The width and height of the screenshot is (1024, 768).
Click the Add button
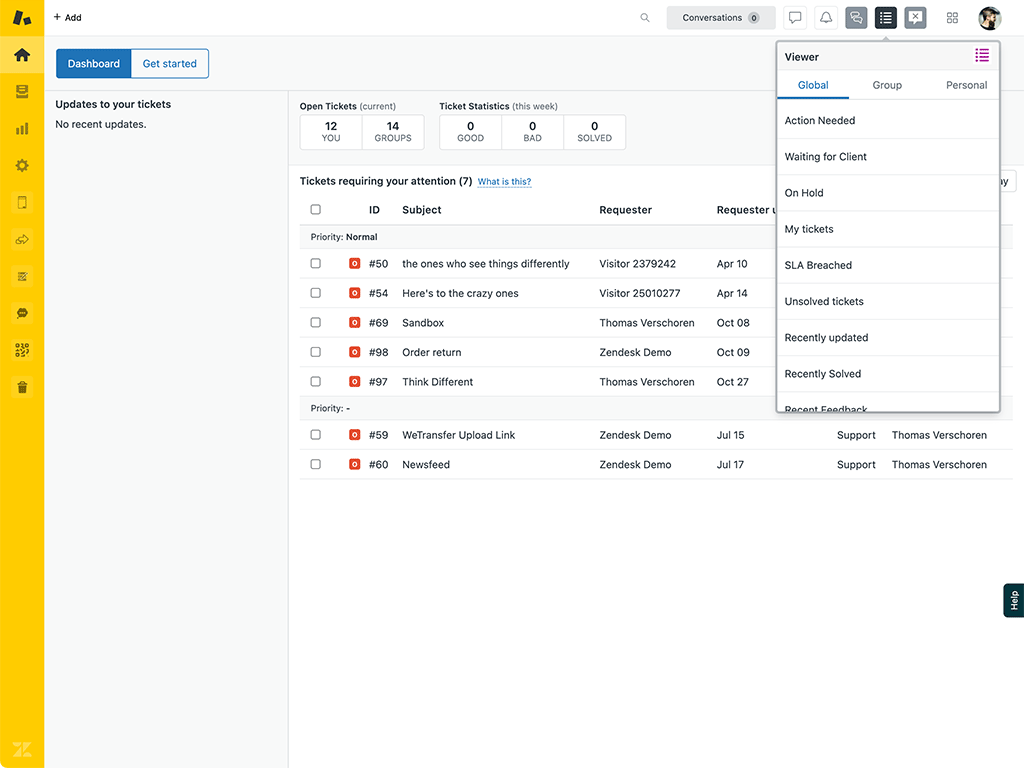coord(67,18)
